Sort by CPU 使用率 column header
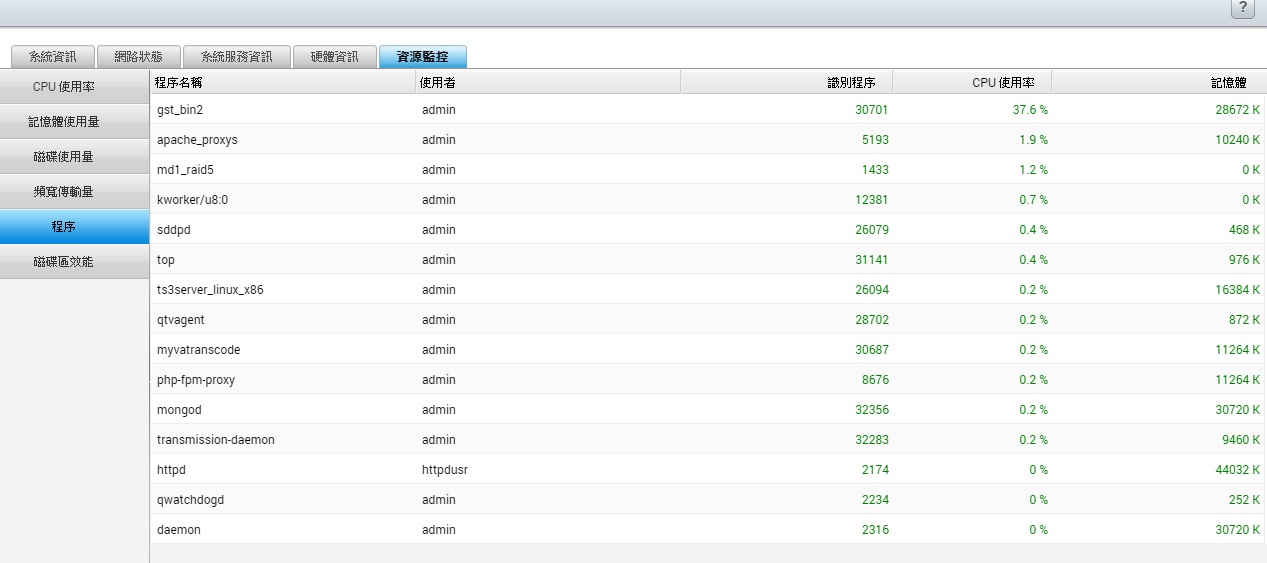The image size is (1267, 563). click(971, 82)
